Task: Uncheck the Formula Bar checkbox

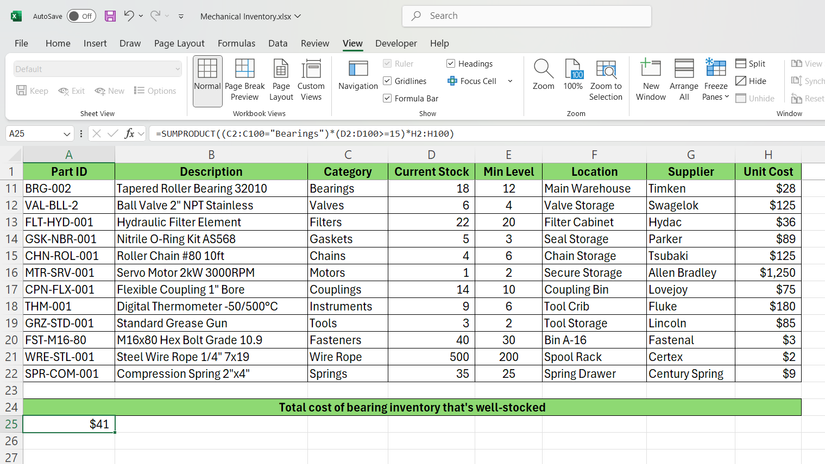Action: tap(388, 99)
